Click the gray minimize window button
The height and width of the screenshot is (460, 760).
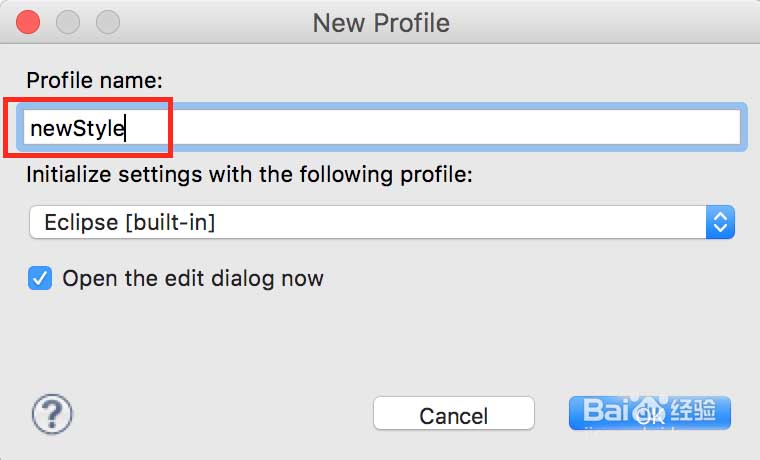click(68, 21)
